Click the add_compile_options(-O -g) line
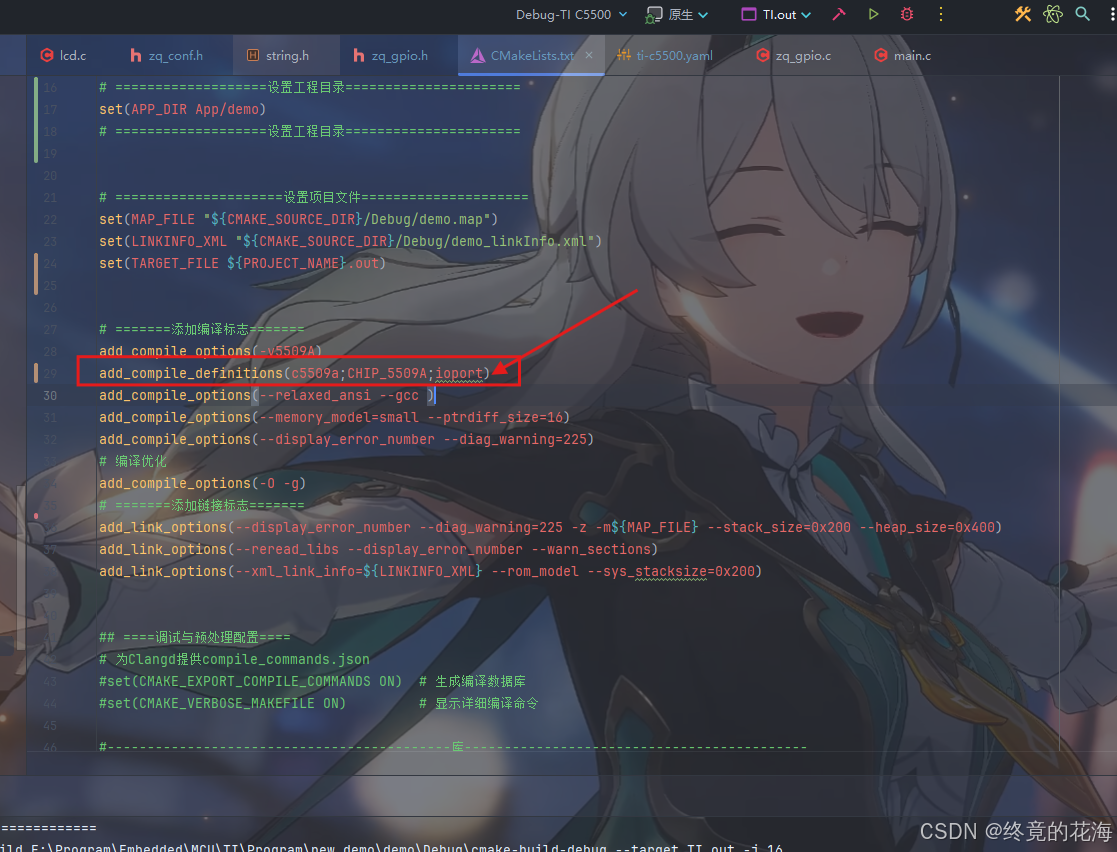This screenshot has height=852, width=1117. point(202,483)
